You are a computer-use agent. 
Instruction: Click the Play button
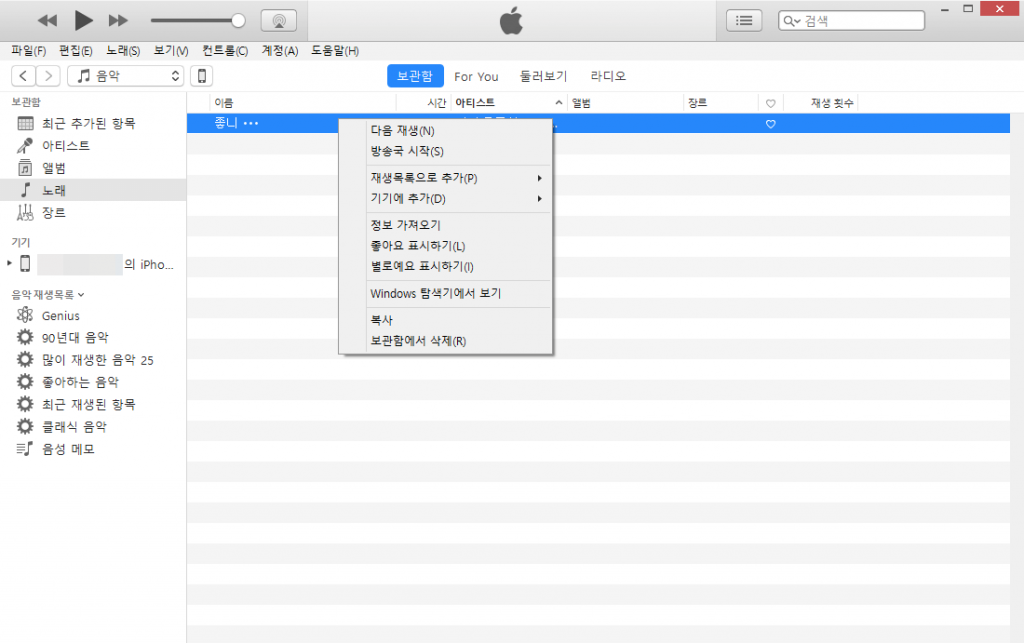tap(83, 20)
